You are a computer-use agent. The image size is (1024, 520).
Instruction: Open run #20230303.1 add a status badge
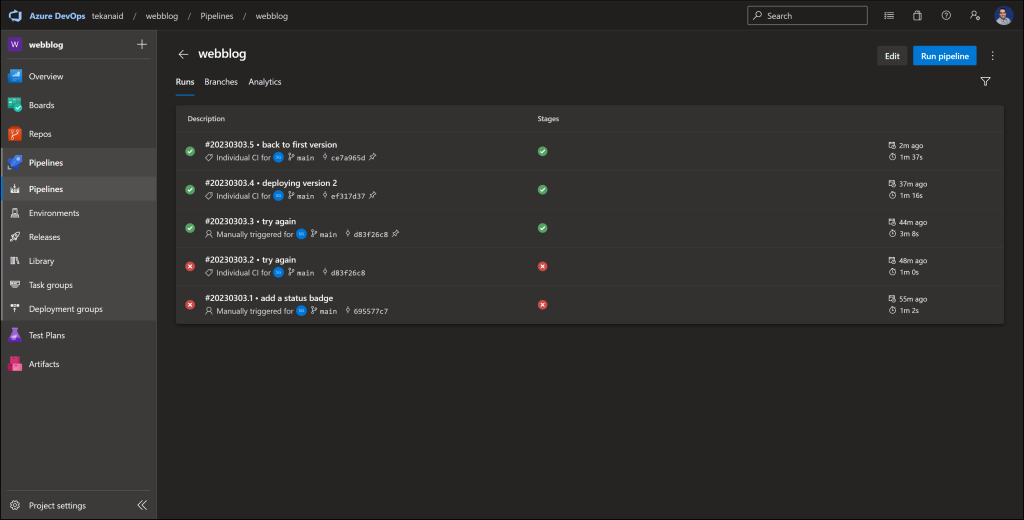269,298
